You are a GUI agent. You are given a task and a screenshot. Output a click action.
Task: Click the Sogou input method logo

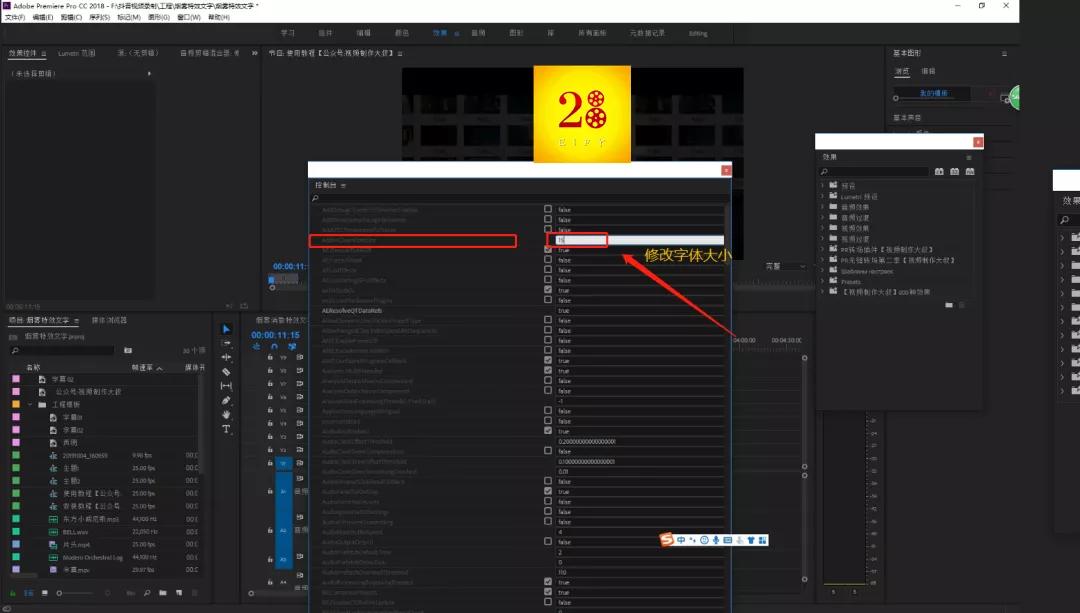pyautogui.click(x=667, y=540)
